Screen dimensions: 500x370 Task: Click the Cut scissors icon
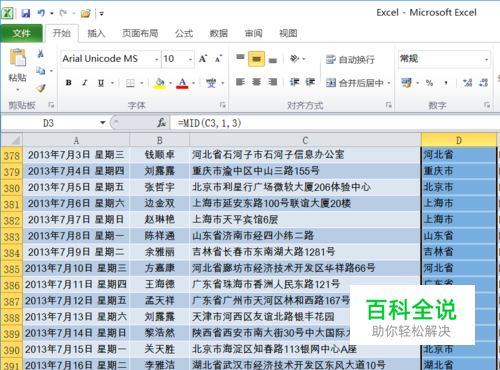(41, 54)
